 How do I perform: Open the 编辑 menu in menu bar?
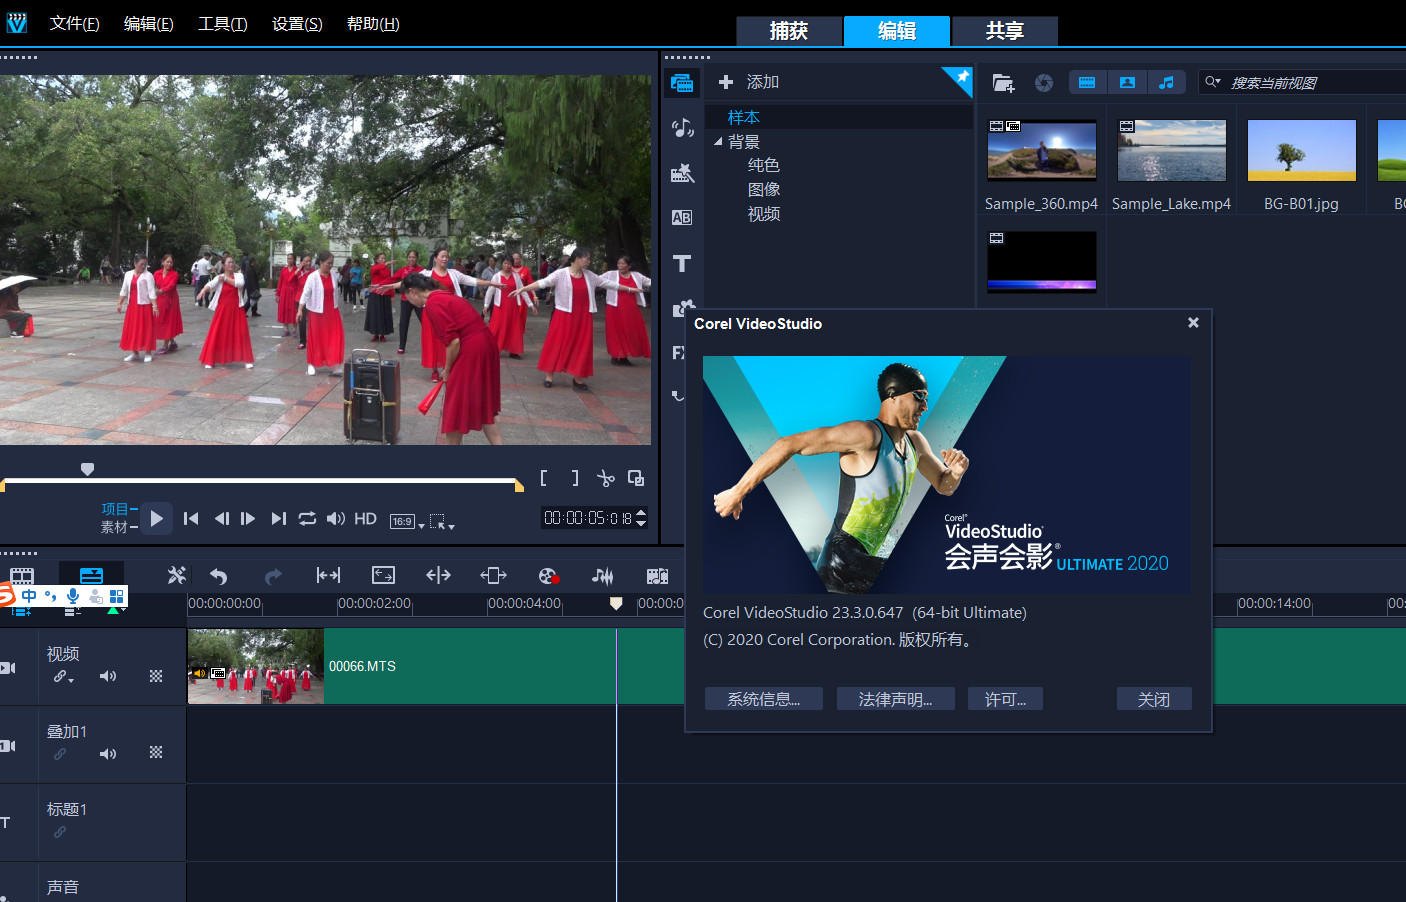pos(148,23)
